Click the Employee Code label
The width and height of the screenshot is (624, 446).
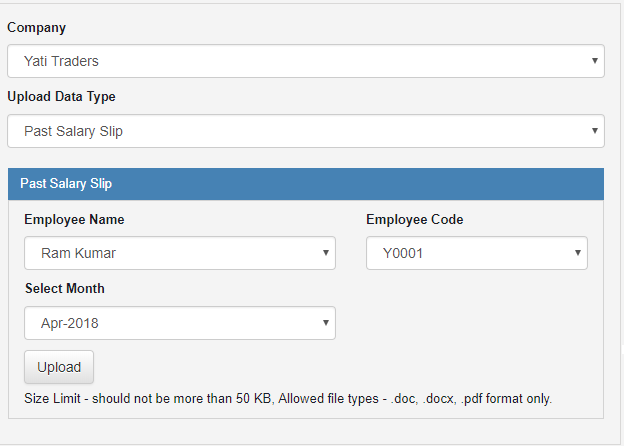(x=415, y=220)
